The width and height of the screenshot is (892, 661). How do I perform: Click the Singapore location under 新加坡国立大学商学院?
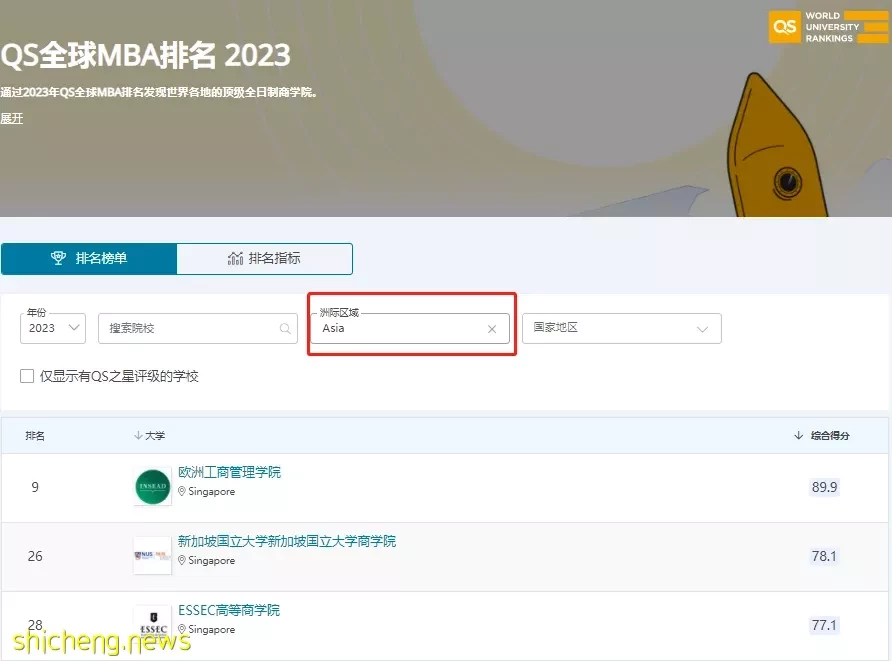207,560
